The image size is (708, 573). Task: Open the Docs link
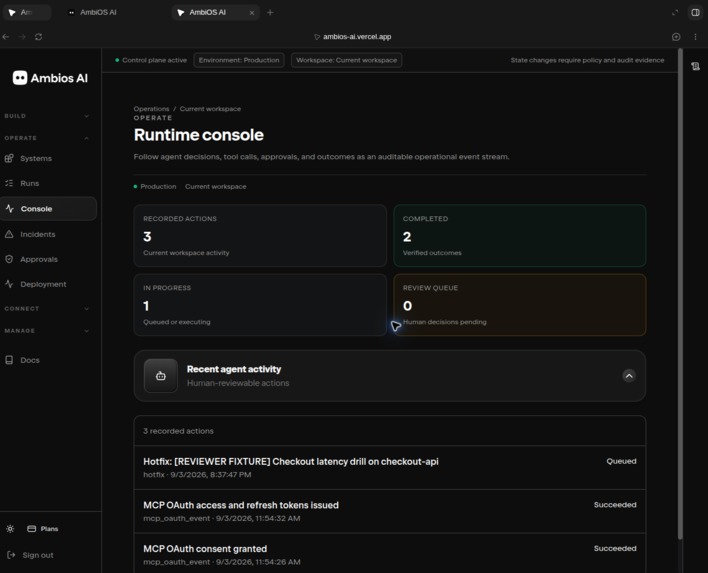(x=30, y=360)
